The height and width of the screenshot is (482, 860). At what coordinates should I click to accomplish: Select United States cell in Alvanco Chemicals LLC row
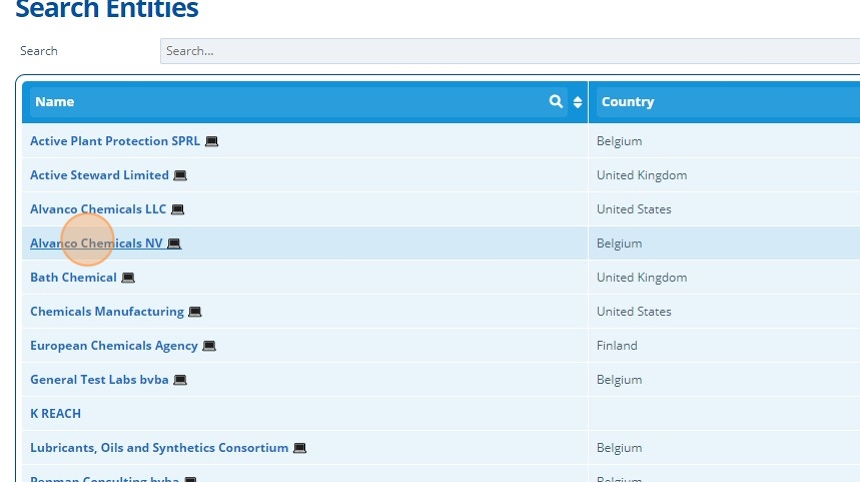point(725,209)
